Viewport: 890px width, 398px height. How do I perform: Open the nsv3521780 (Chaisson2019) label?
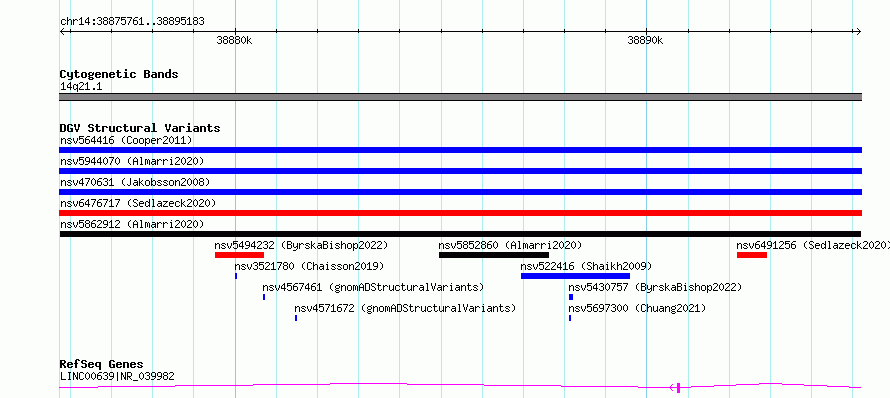tap(309, 266)
